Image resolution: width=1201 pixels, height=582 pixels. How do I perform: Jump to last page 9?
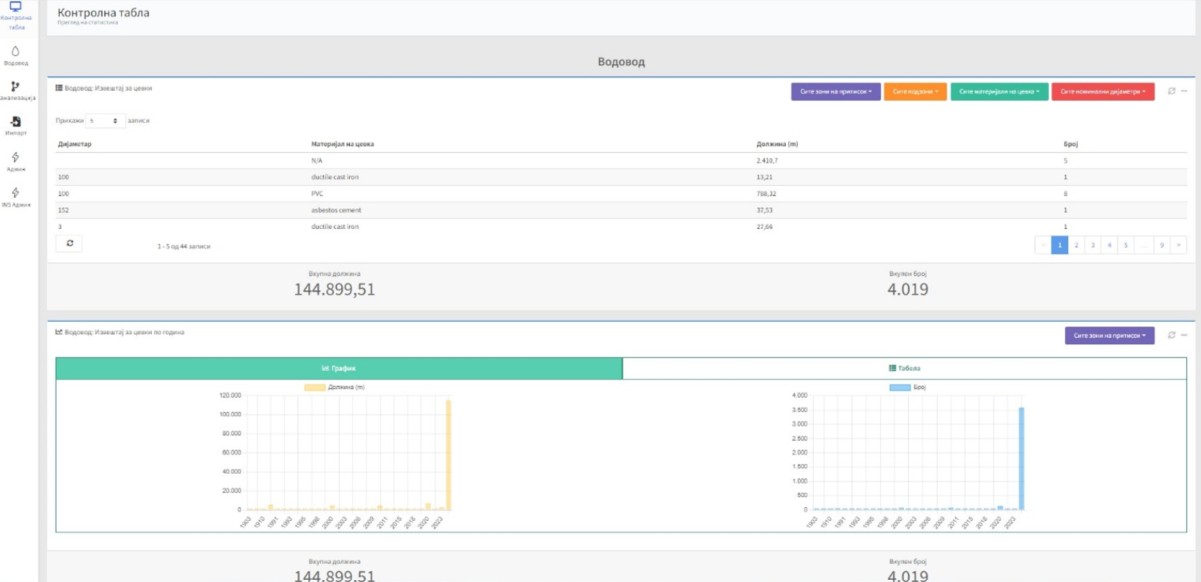point(1162,244)
